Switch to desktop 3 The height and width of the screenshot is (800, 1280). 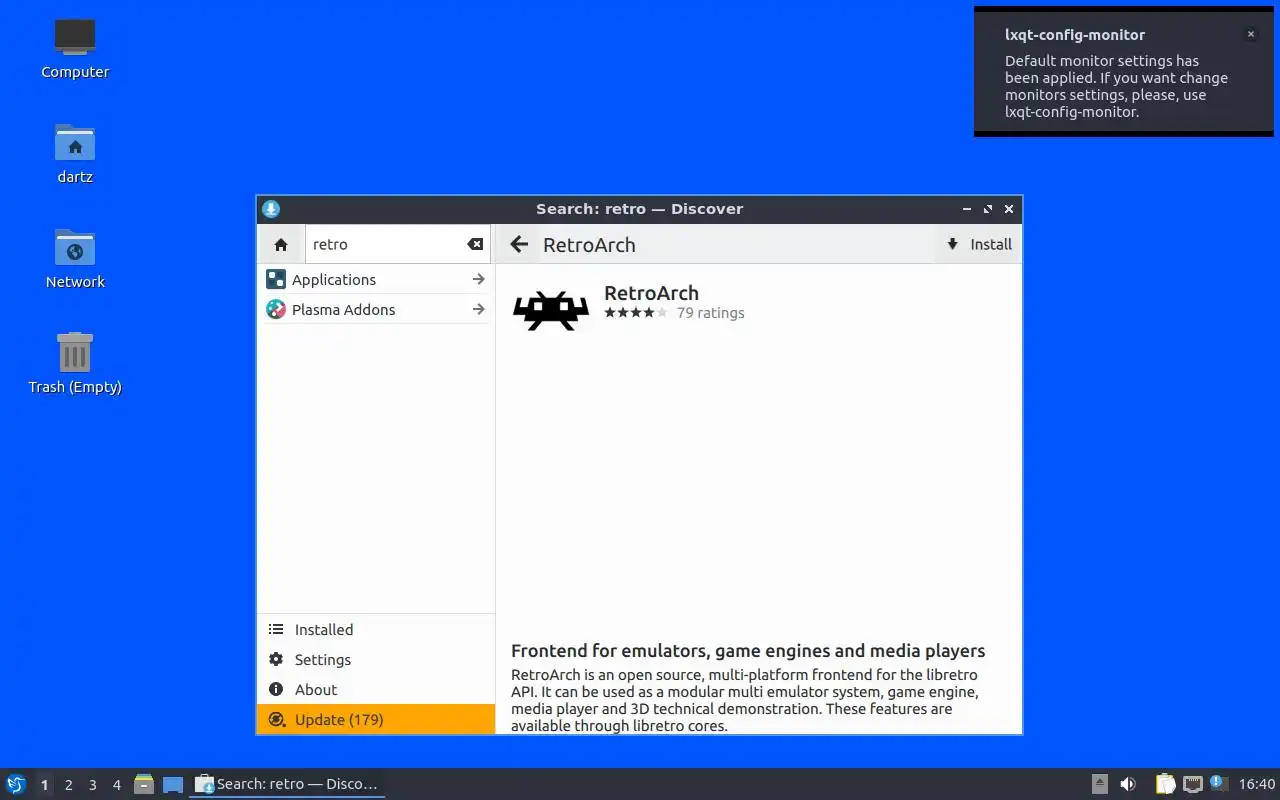click(x=92, y=785)
